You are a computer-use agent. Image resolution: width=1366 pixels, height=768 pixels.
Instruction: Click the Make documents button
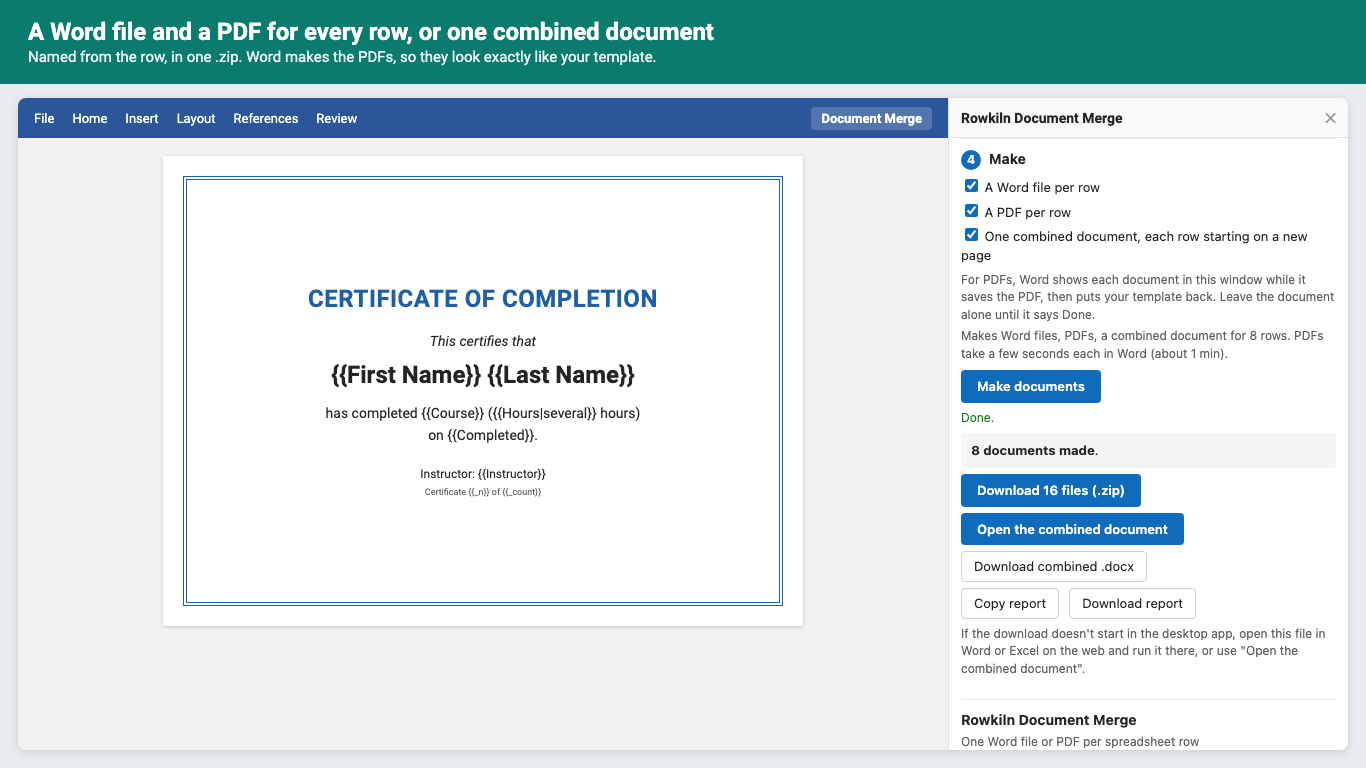tap(1031, 386)
